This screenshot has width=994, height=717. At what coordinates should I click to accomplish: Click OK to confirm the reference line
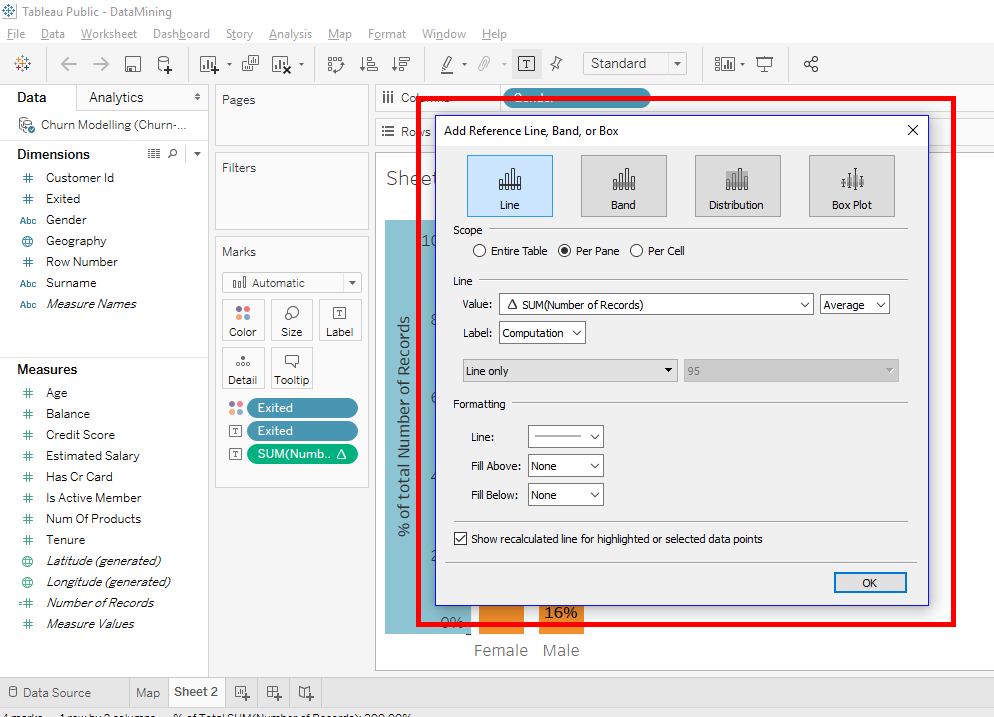click(x=869, y=583)
